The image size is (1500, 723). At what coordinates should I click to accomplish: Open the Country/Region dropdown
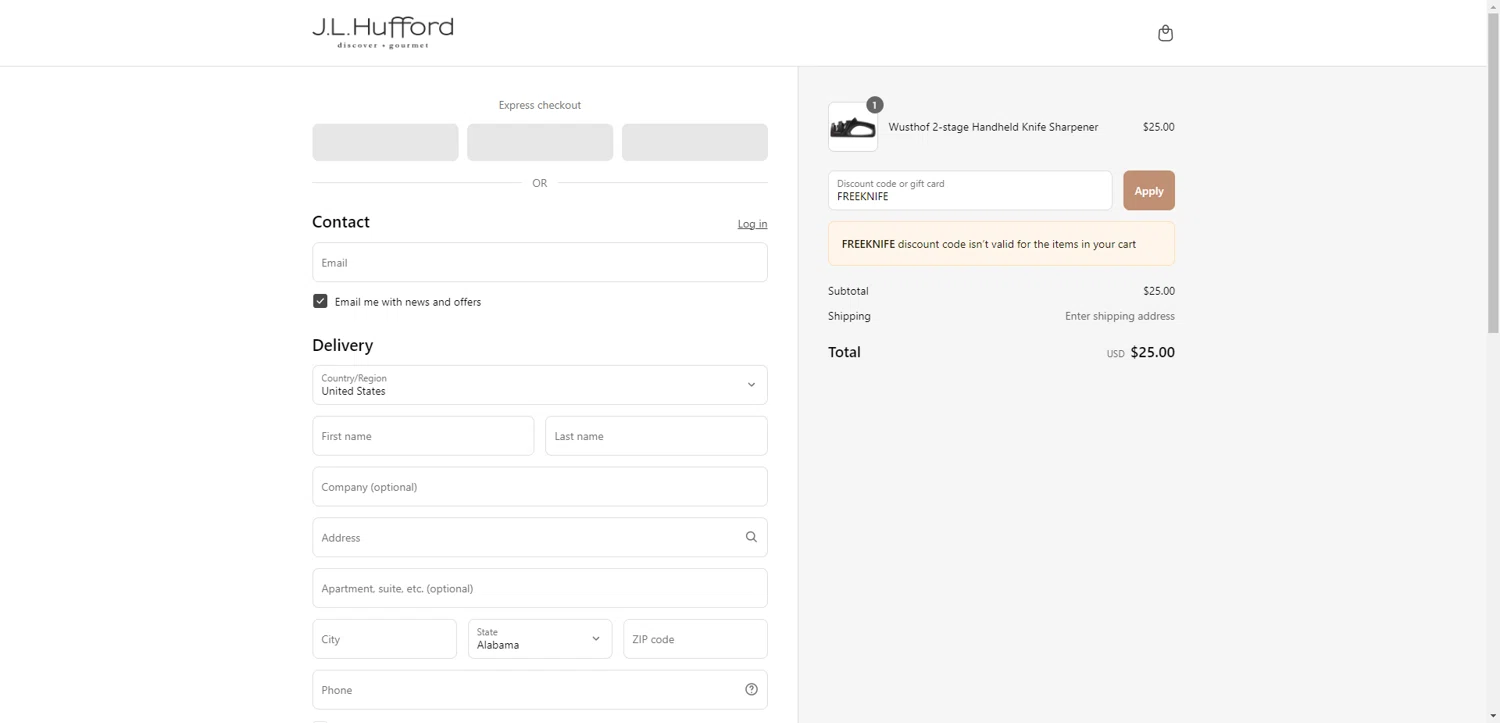click(x=540, y=385)
